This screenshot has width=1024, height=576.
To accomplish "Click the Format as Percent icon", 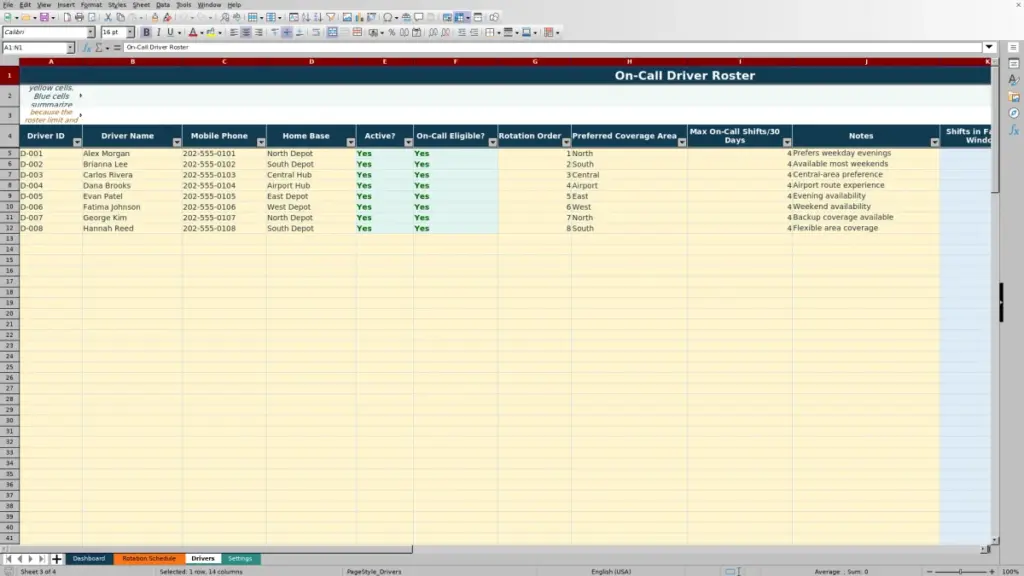I will tap(392, 32).
